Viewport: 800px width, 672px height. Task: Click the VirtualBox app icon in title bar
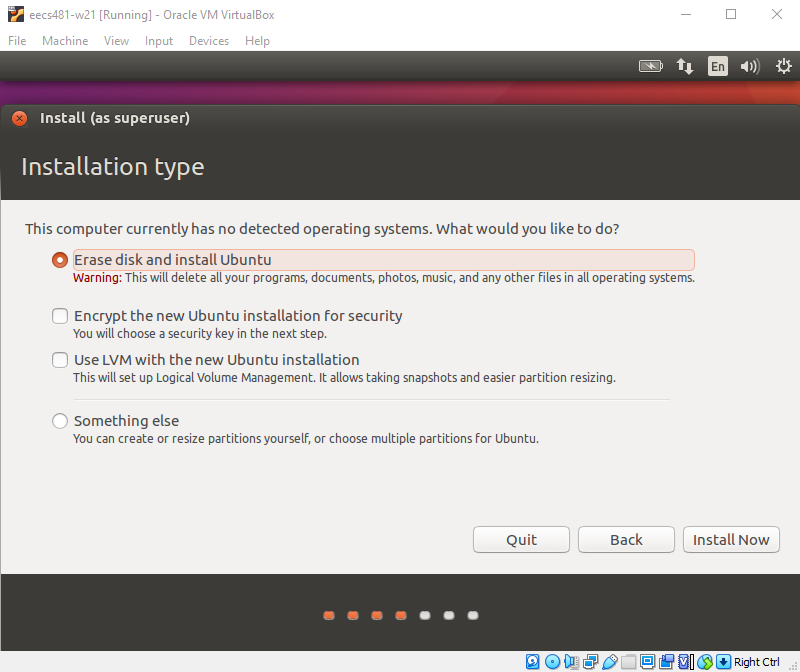[x=16, y=14]
